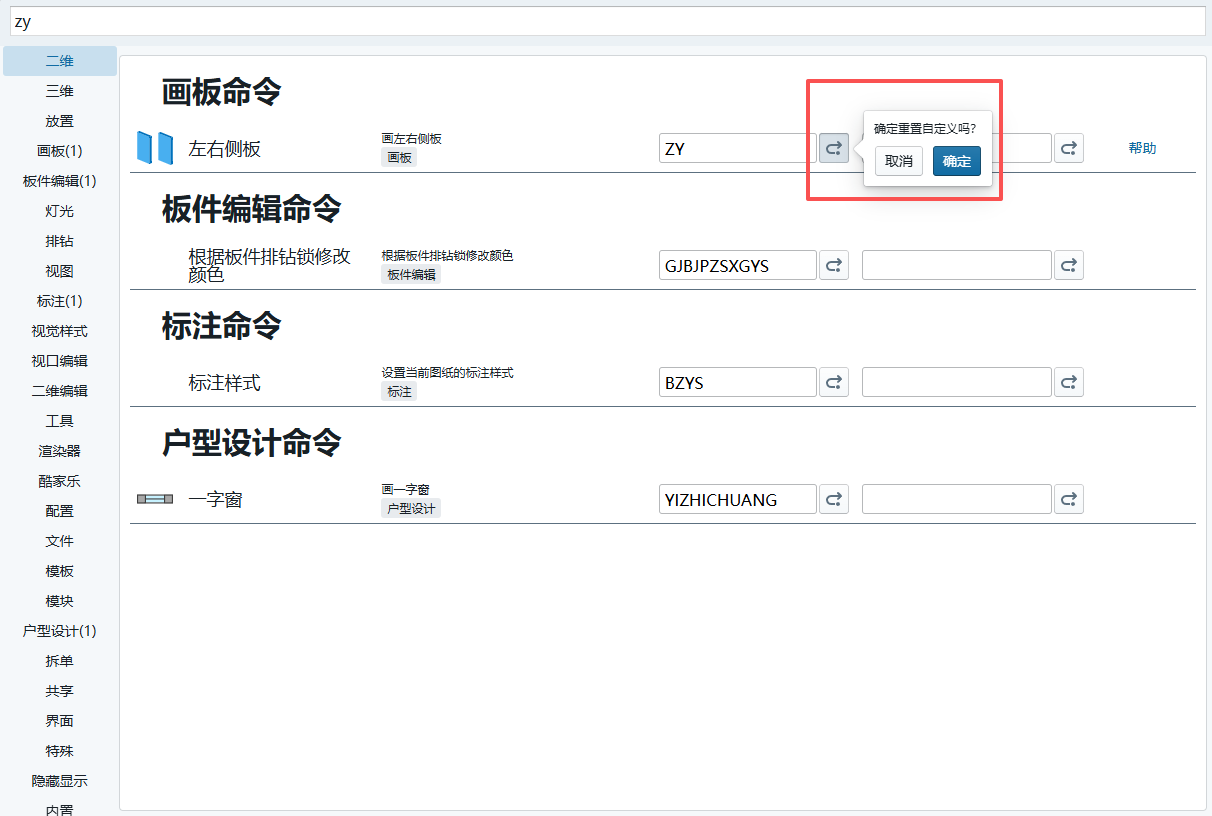Click empty custom shortcut field for 一字窗
1212x816 pixels.
pos(956,499)
